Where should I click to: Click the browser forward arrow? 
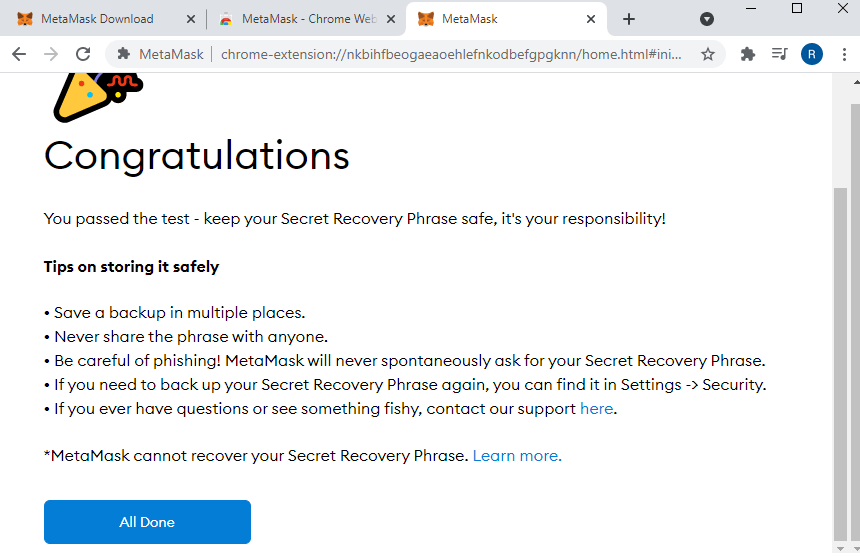(x=51, y=54)
